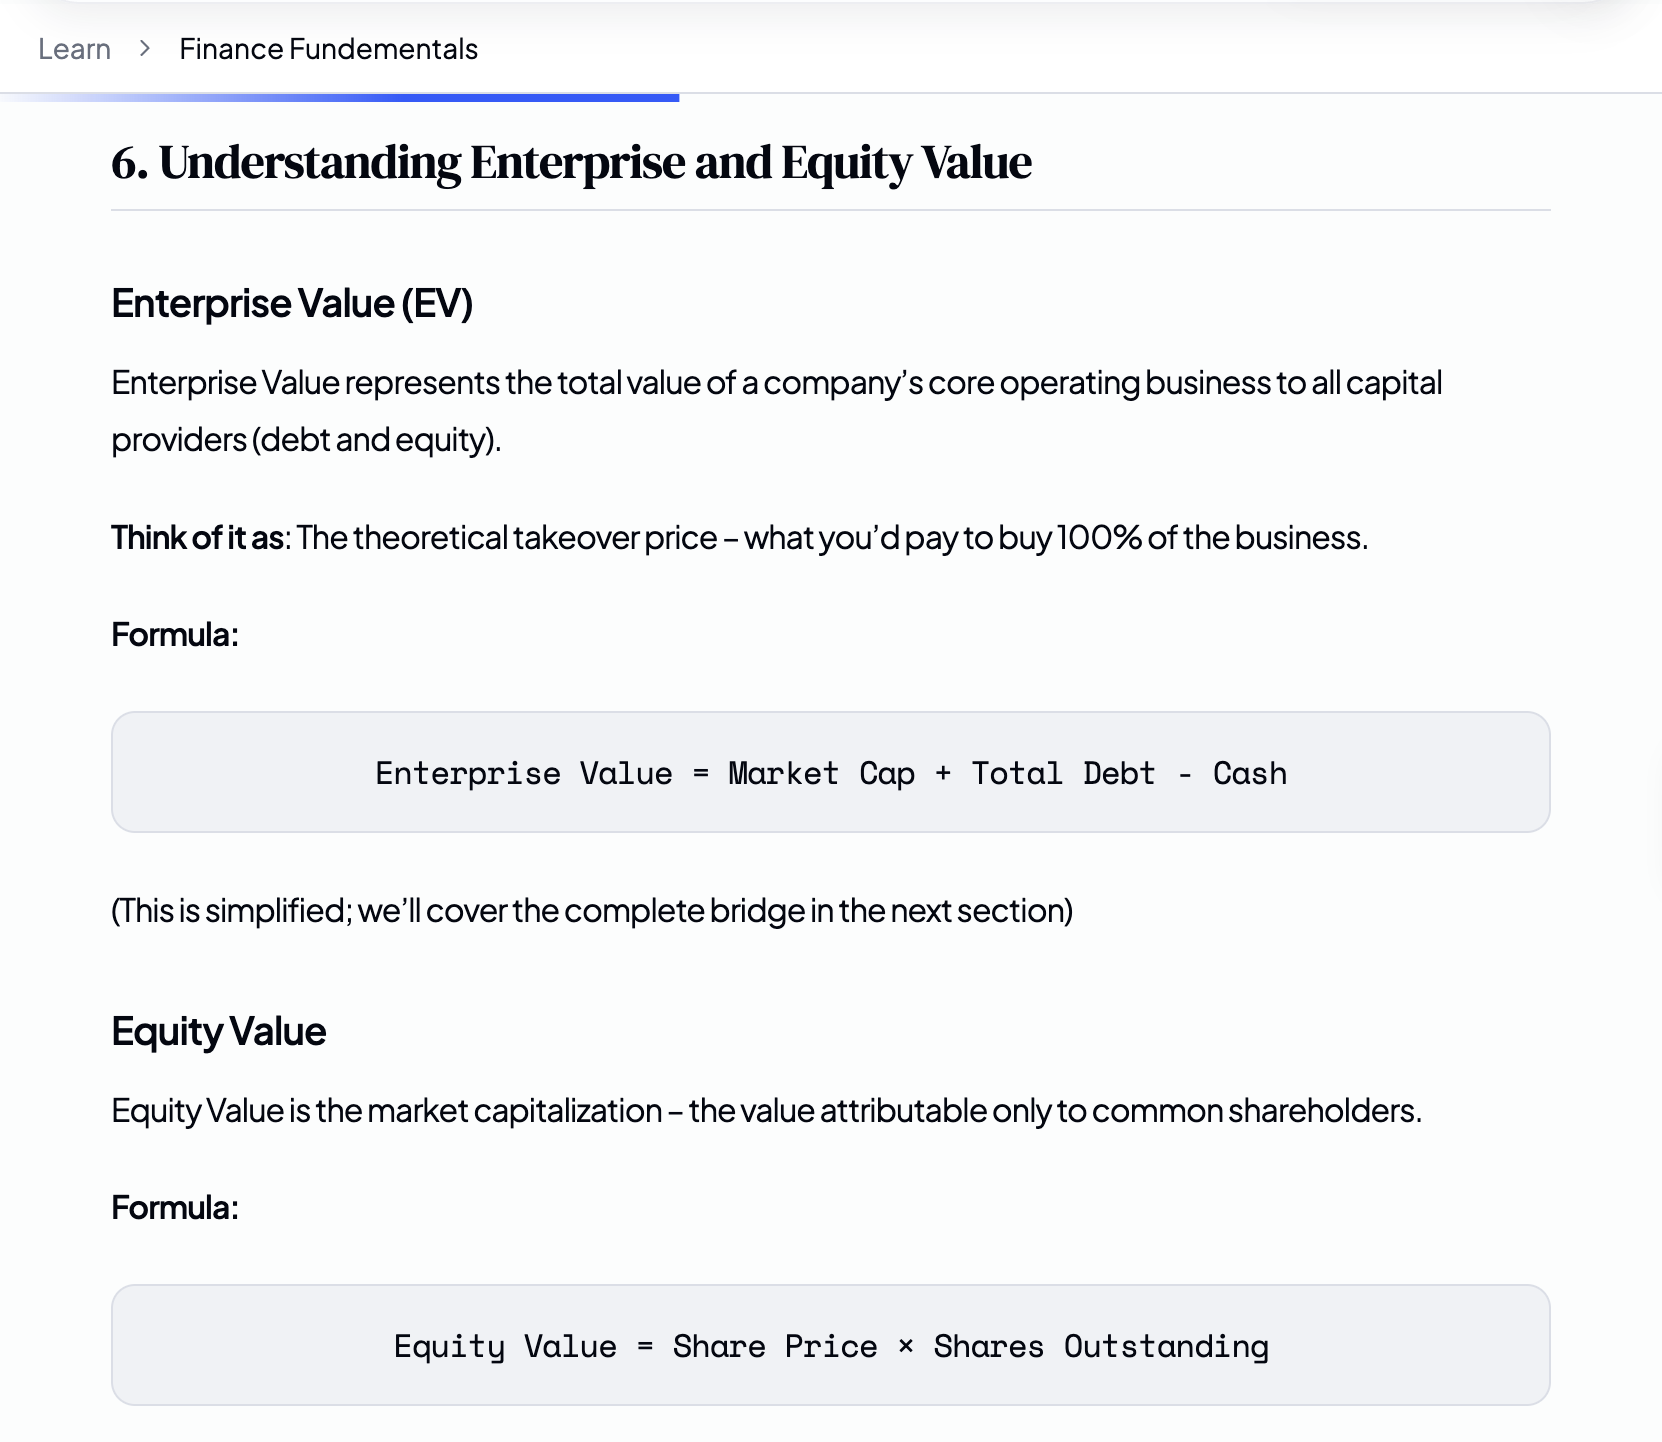Click the Equity Value formula box
Image resolution: width=1662 pixels, height=1442 pixels.
coord(828,1345)
